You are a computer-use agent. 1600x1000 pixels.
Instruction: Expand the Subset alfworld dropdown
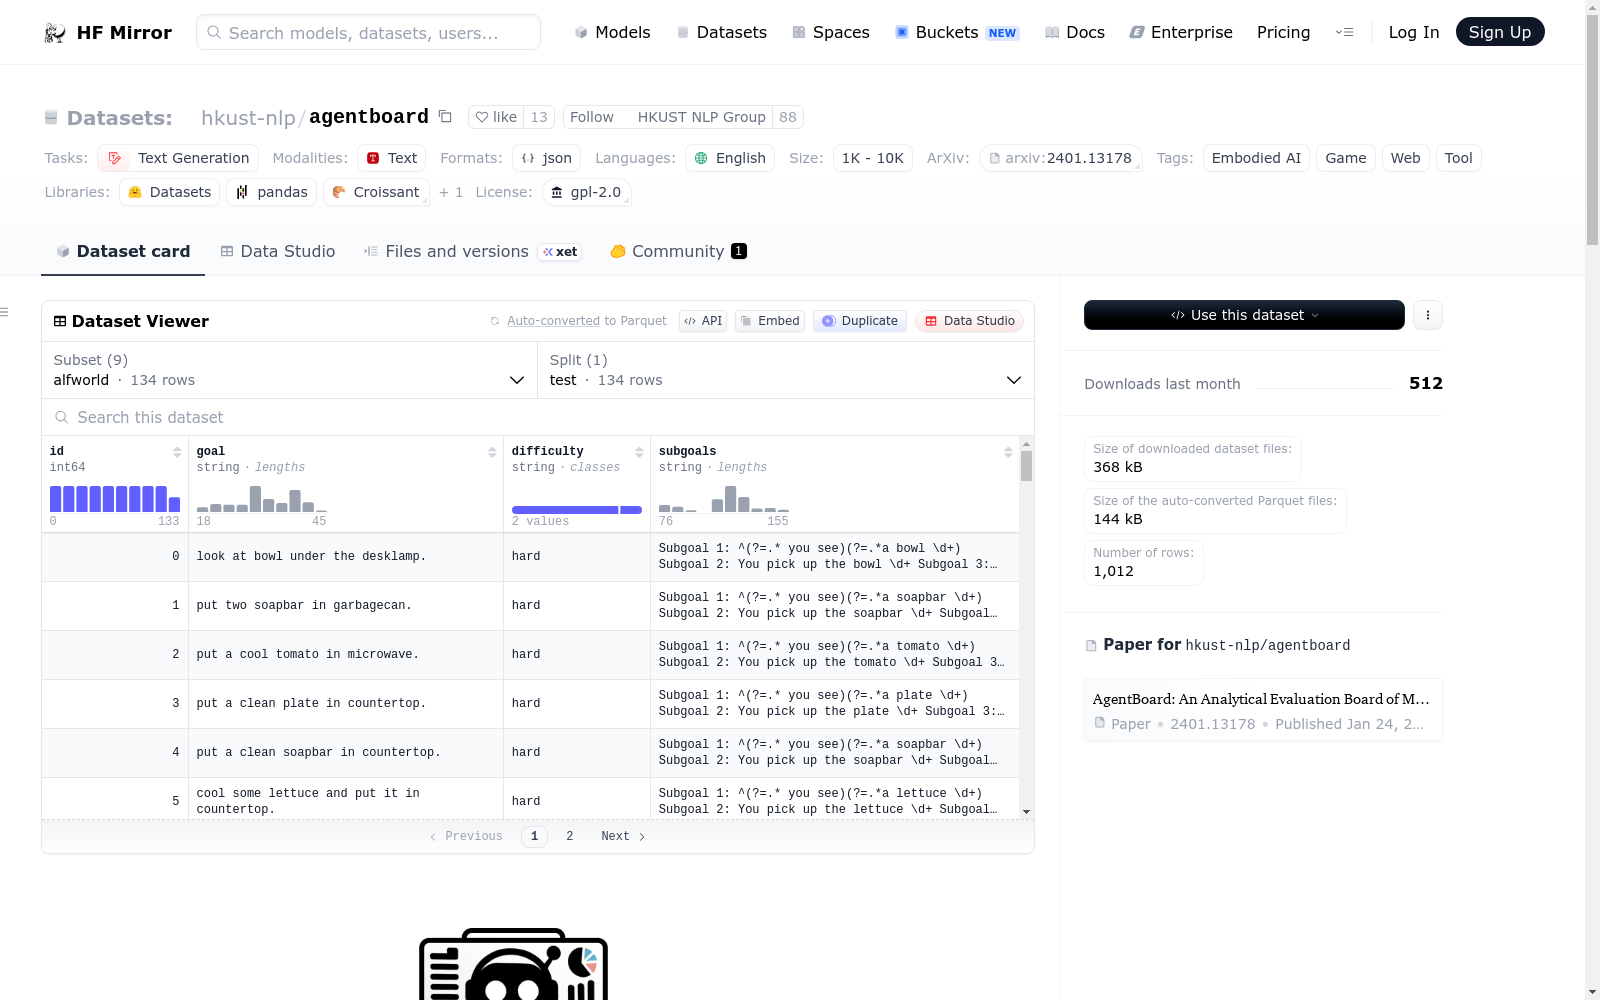click(x=290, y=370)
